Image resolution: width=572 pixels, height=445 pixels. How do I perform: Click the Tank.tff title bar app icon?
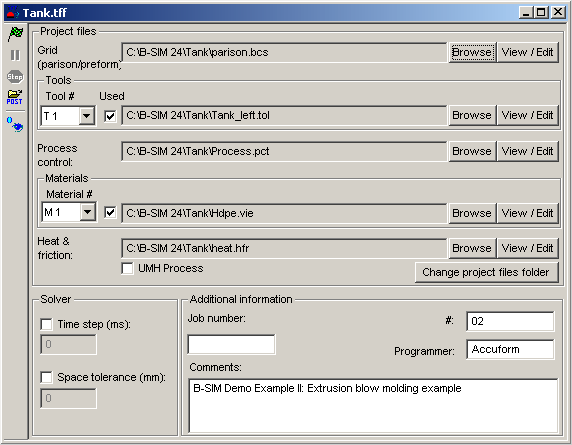click(x=12, y=13)
